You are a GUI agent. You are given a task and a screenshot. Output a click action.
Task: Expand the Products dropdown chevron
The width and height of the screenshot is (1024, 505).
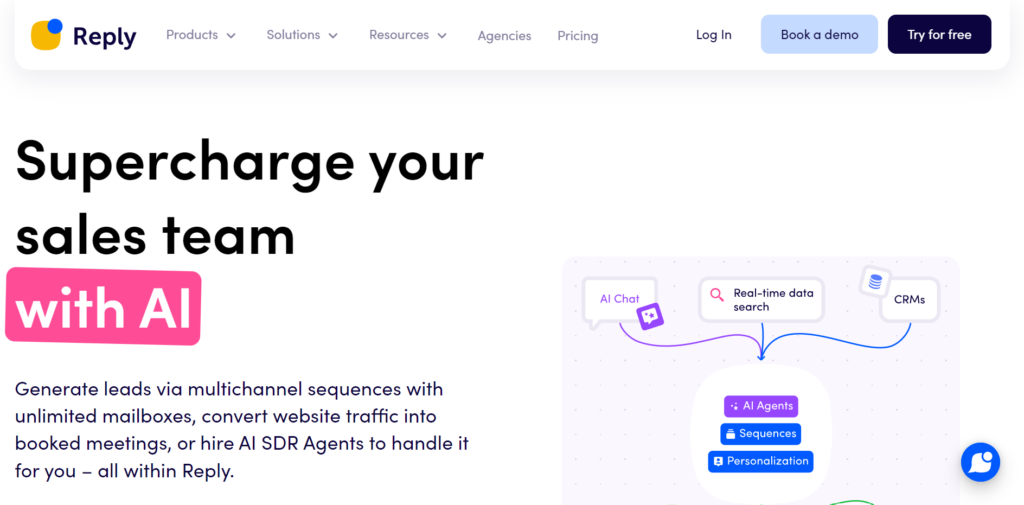tap(231, 36)
